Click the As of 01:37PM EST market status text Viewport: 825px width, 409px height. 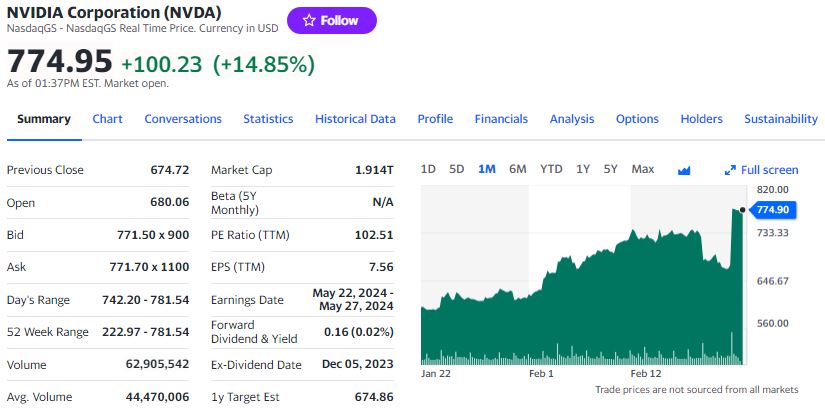click(88, 83)
